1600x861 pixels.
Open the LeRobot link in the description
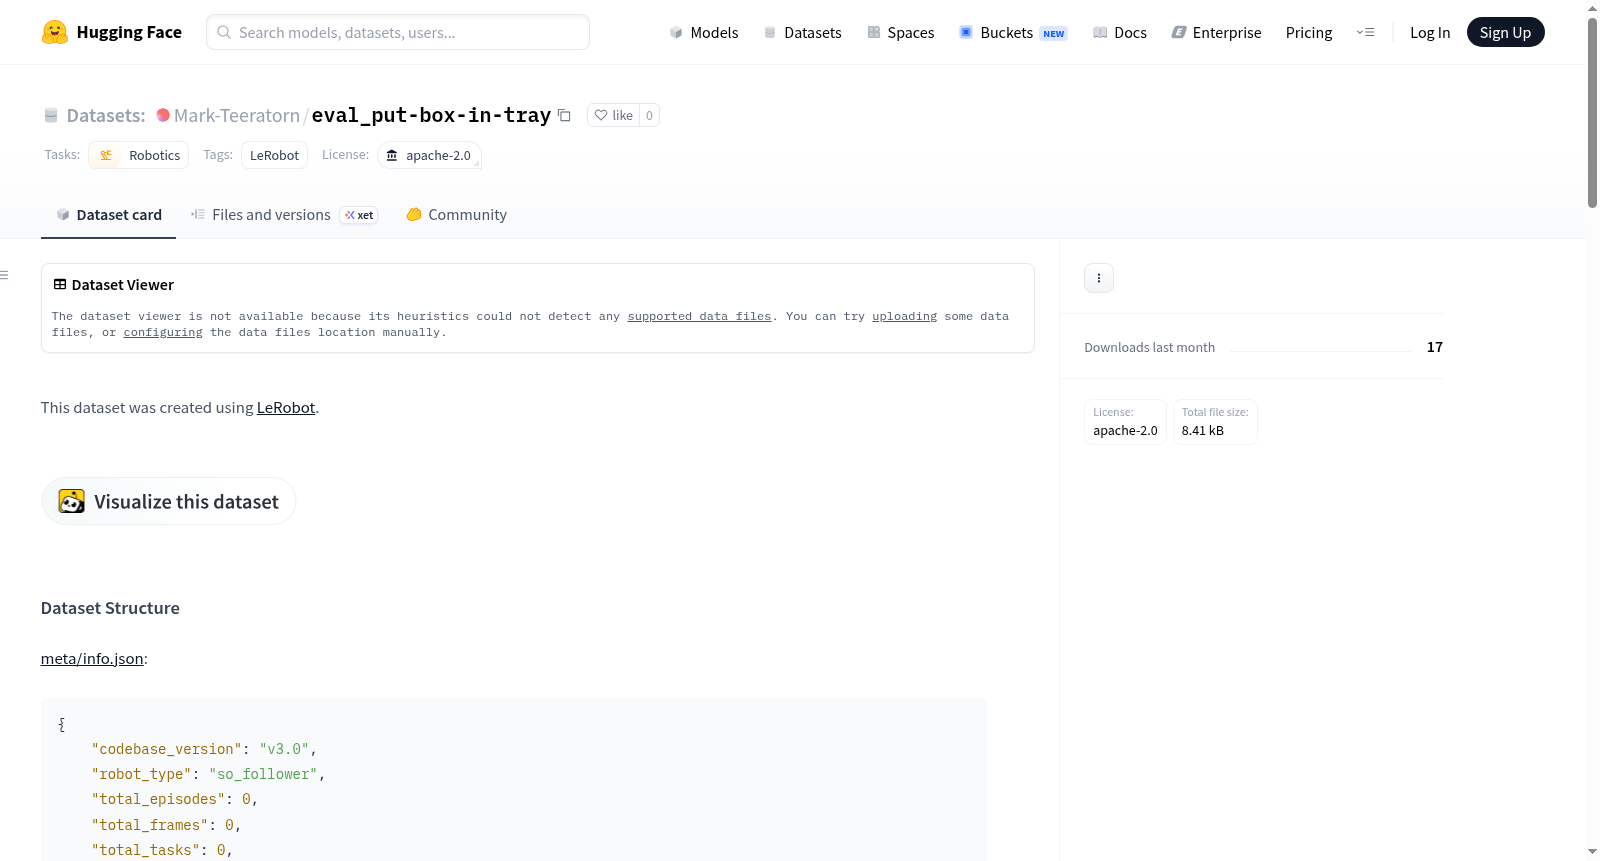(286, 407)
